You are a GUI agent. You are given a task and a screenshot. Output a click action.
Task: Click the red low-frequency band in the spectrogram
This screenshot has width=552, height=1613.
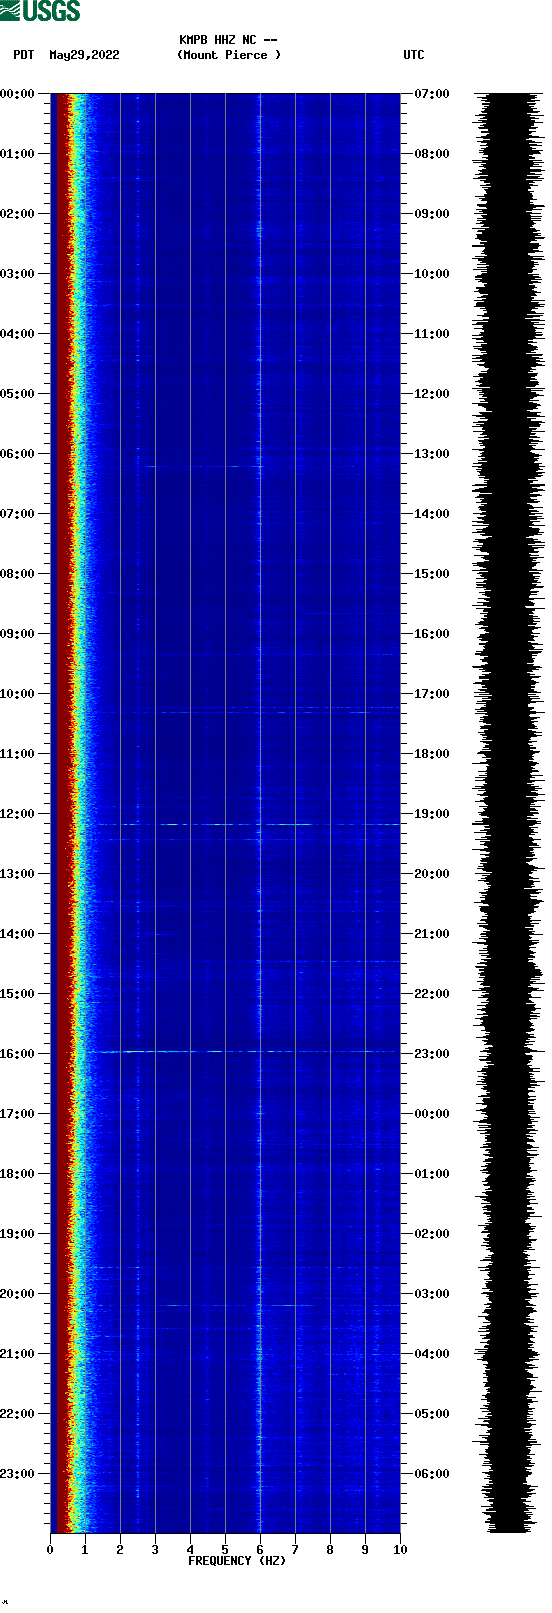click(61, 813)
